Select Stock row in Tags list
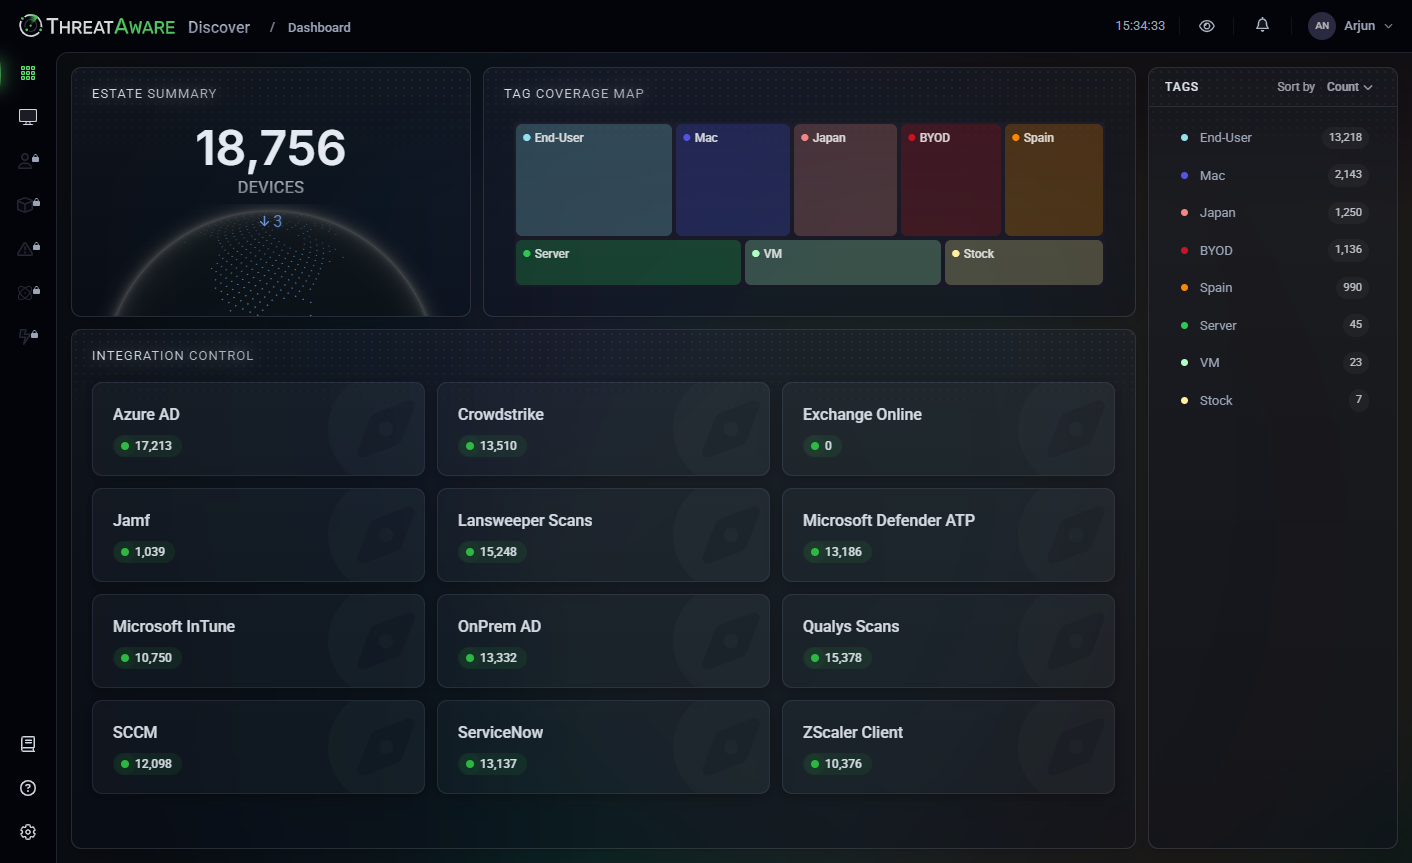Image resolution: width=1412 pixels, height=863 pixels. [1273, 400]
